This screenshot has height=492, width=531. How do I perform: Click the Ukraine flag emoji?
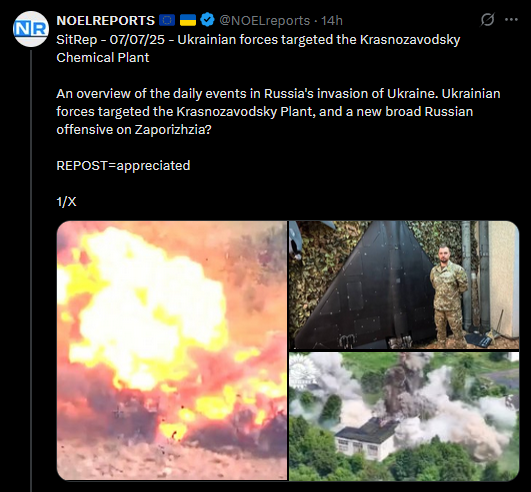[188, 21]
